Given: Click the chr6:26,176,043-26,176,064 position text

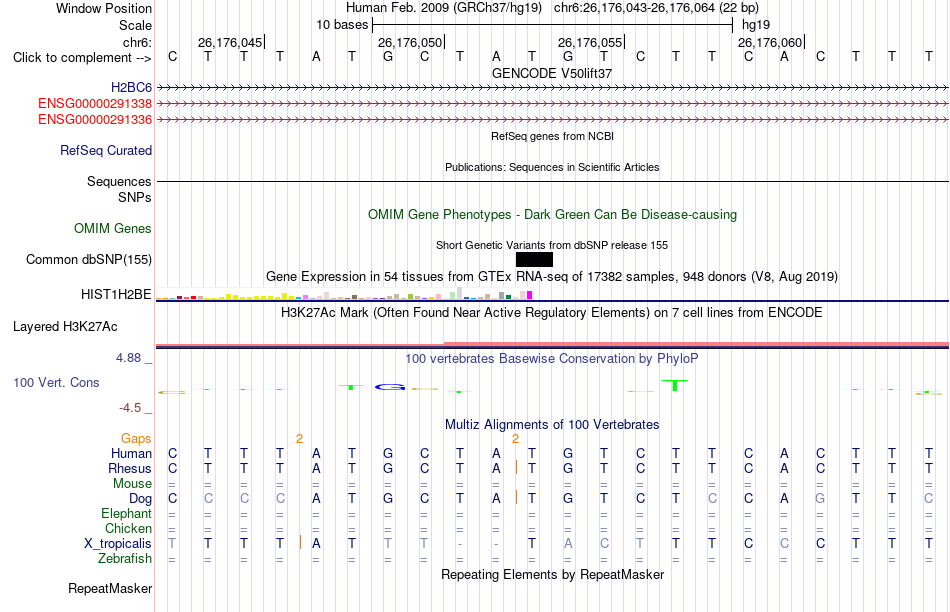Looking at the screenshot, I should click(x=656, y=8).
